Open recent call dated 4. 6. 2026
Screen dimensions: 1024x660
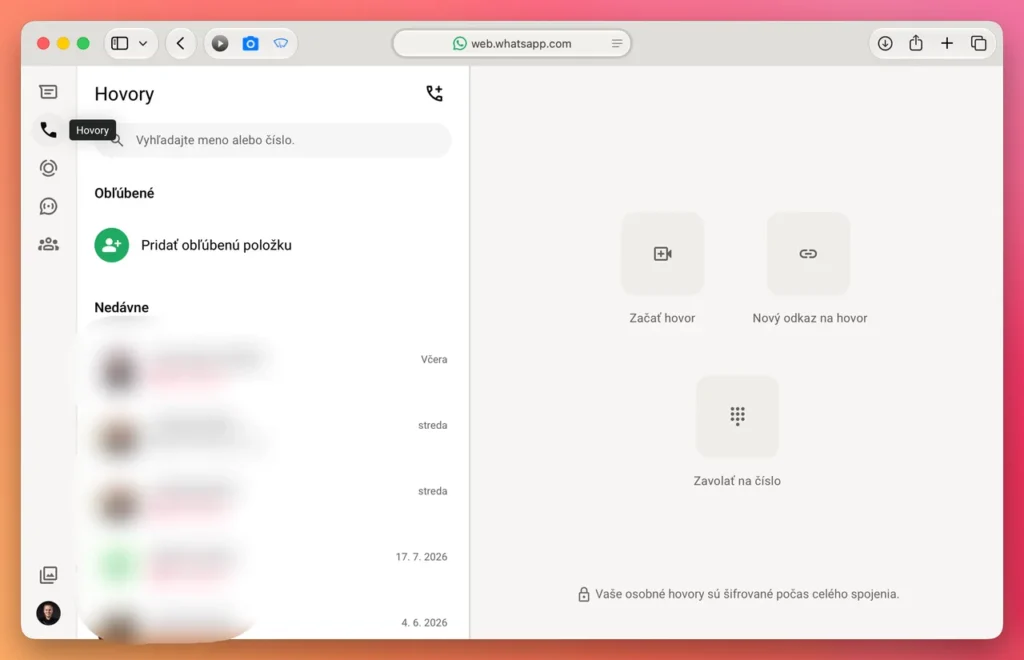[x=273, y=623]
